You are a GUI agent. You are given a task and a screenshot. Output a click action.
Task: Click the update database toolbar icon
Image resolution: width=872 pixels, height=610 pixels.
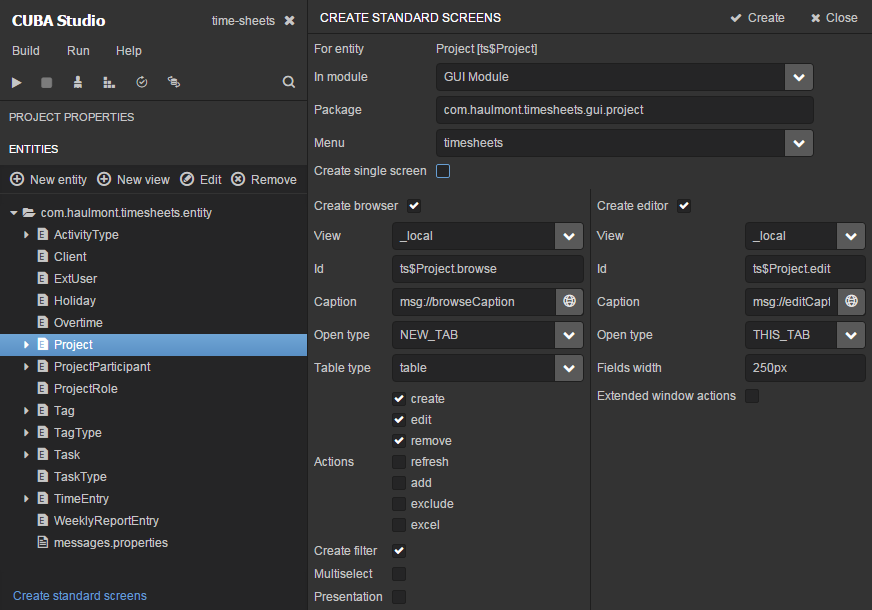click(x=142, y=82)
